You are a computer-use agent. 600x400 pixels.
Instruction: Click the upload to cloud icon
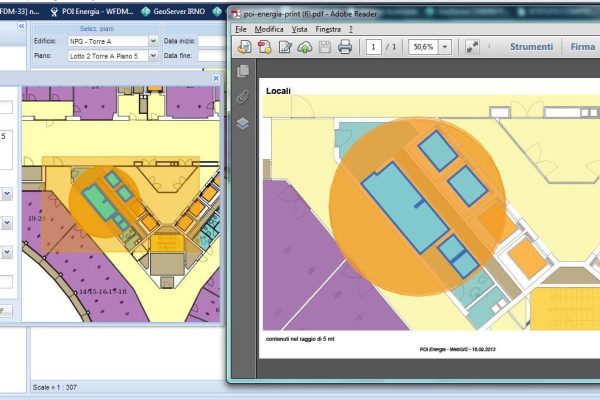click(x=305, y=47)
